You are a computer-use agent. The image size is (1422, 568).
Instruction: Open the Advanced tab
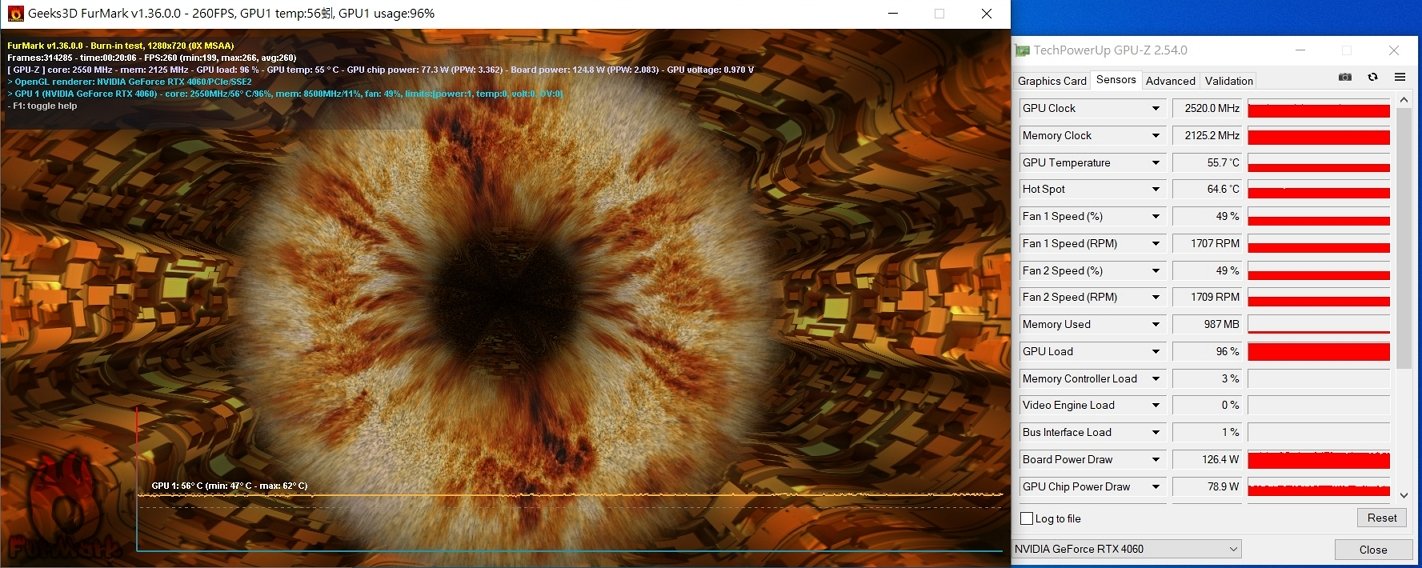1171,81
